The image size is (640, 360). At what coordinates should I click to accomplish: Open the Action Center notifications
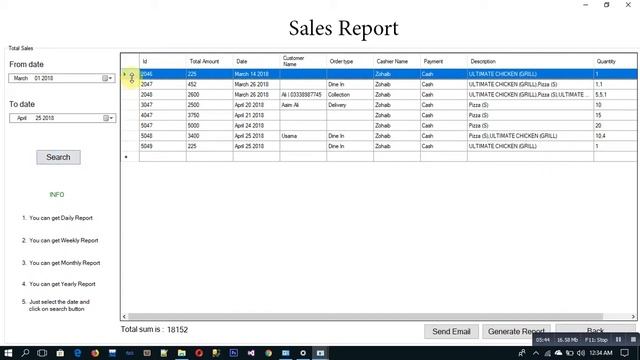(624, 353)
